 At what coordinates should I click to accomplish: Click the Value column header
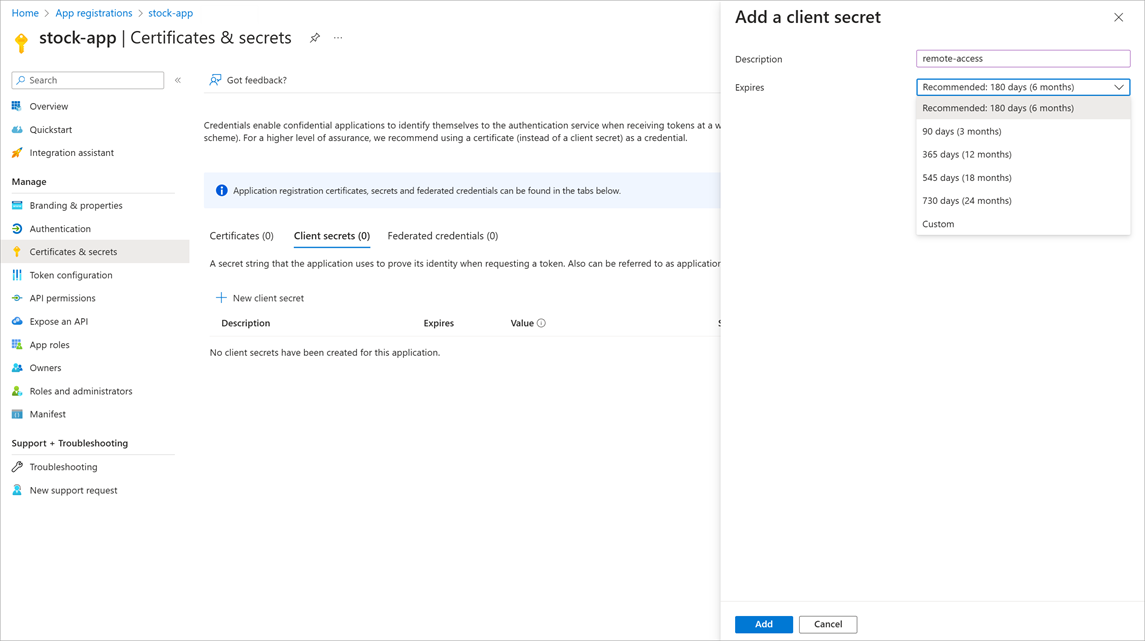coord(521,323)
